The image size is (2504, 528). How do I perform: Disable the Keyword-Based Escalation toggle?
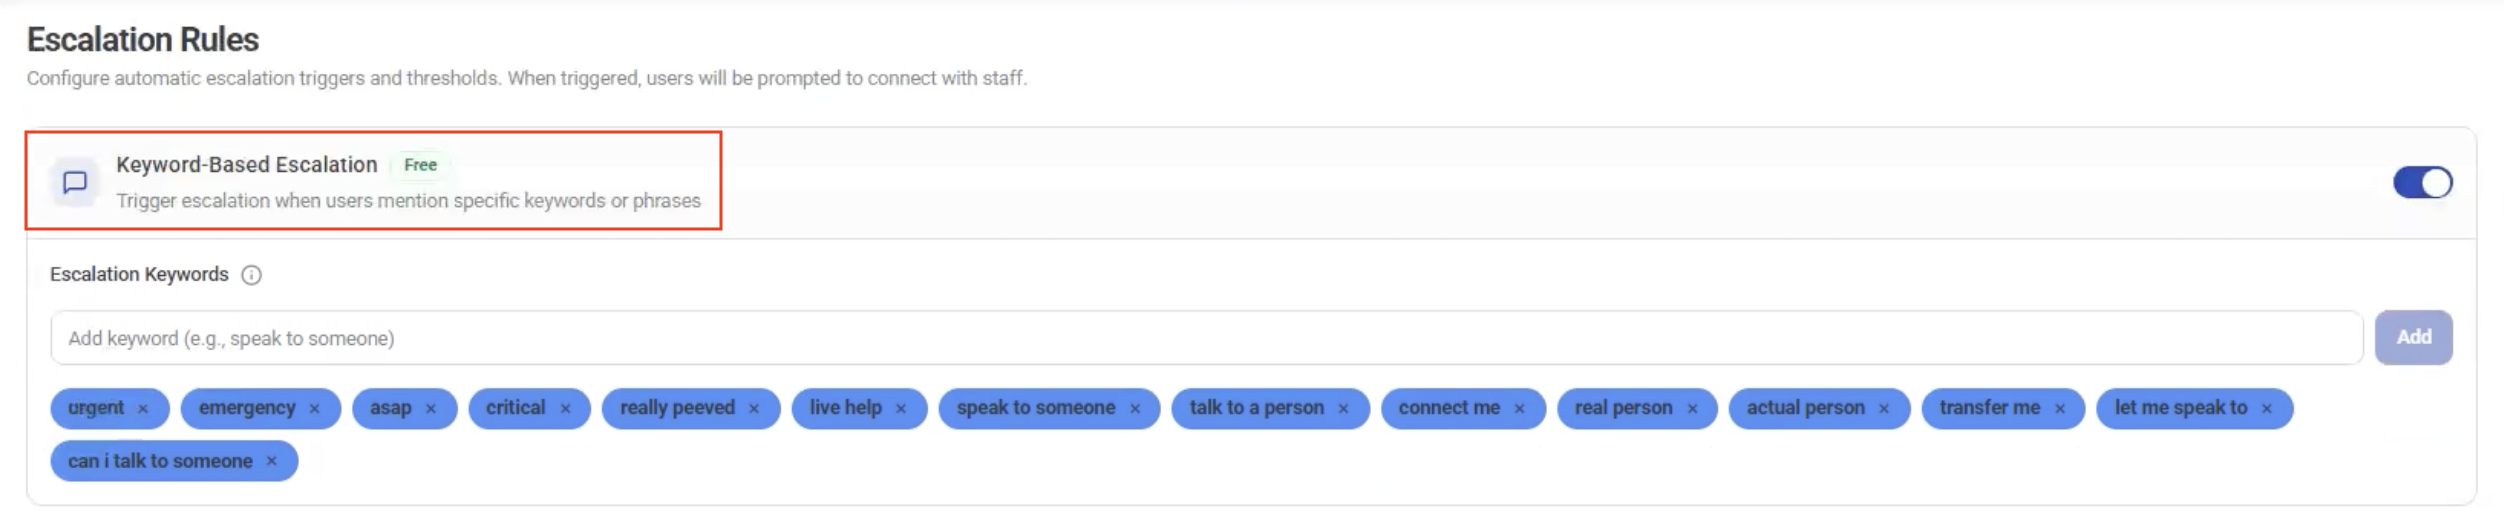pyautogui.click(x=2422, y=183)
